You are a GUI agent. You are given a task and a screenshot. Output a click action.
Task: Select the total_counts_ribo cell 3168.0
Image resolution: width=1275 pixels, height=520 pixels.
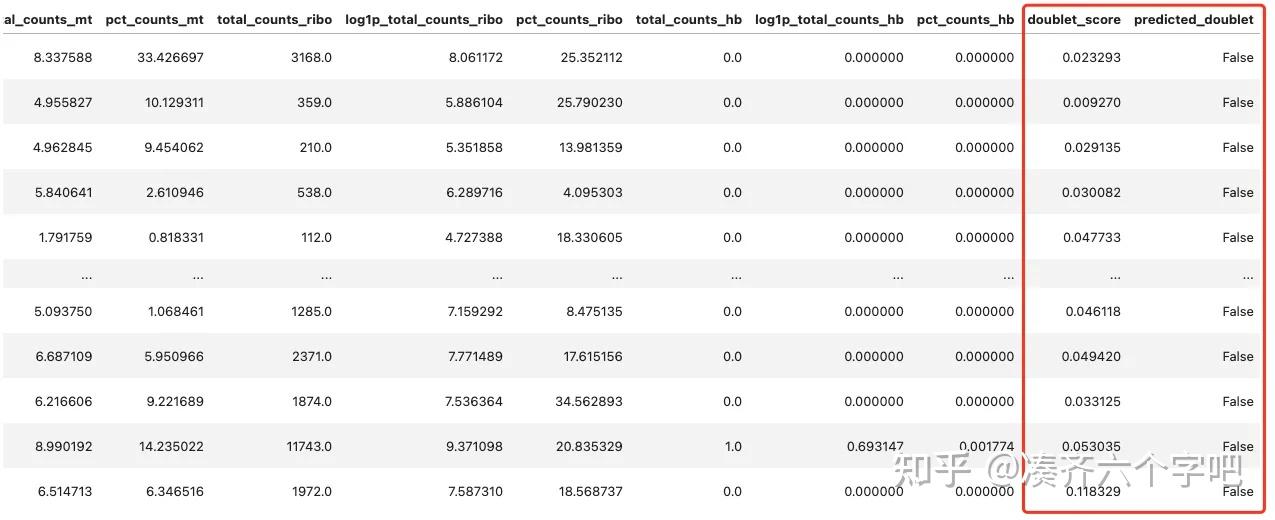(311, 57)
